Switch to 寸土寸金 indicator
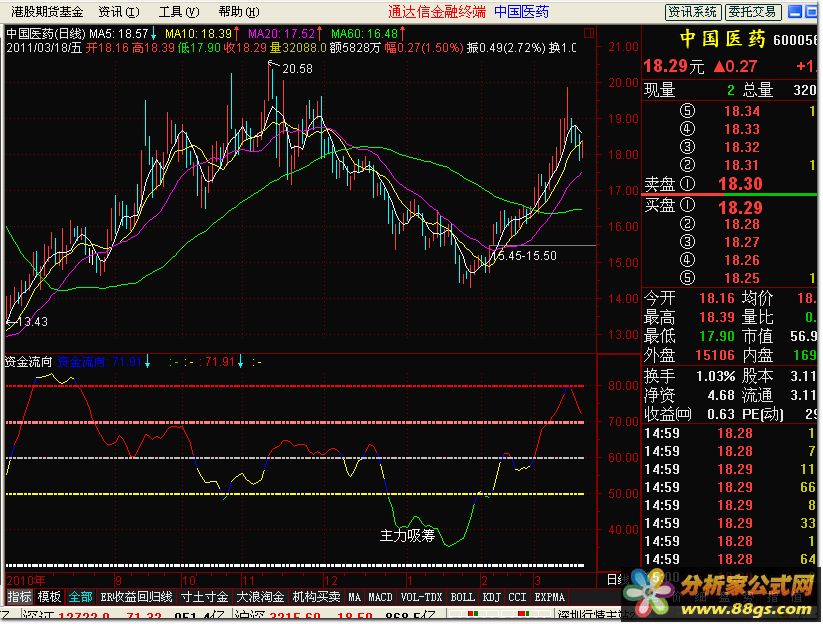Viewport: 823px width, 624px height. click(204, 597)
